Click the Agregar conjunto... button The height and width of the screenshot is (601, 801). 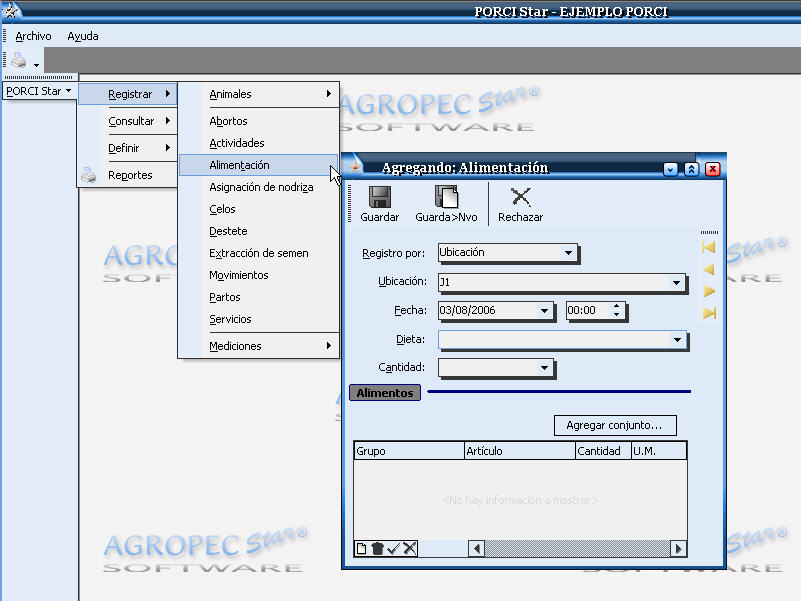[615, 425]
